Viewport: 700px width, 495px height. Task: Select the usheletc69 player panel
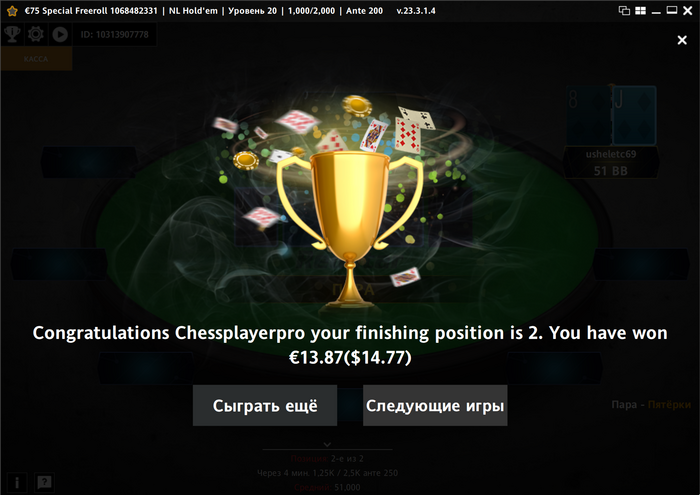611,162
